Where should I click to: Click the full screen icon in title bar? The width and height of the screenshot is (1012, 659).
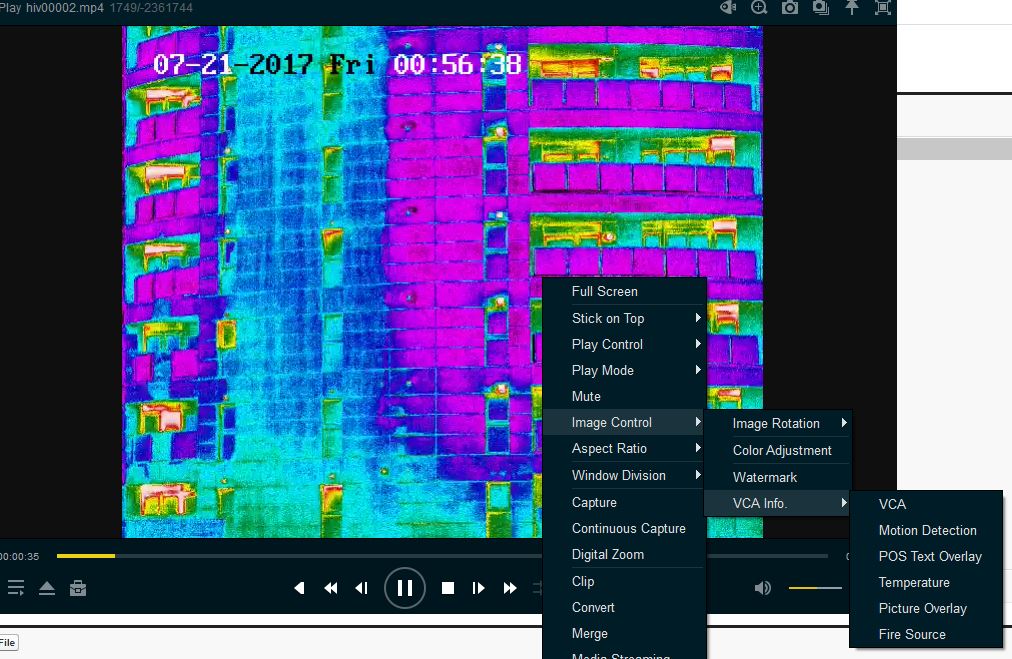click(883, 8)
